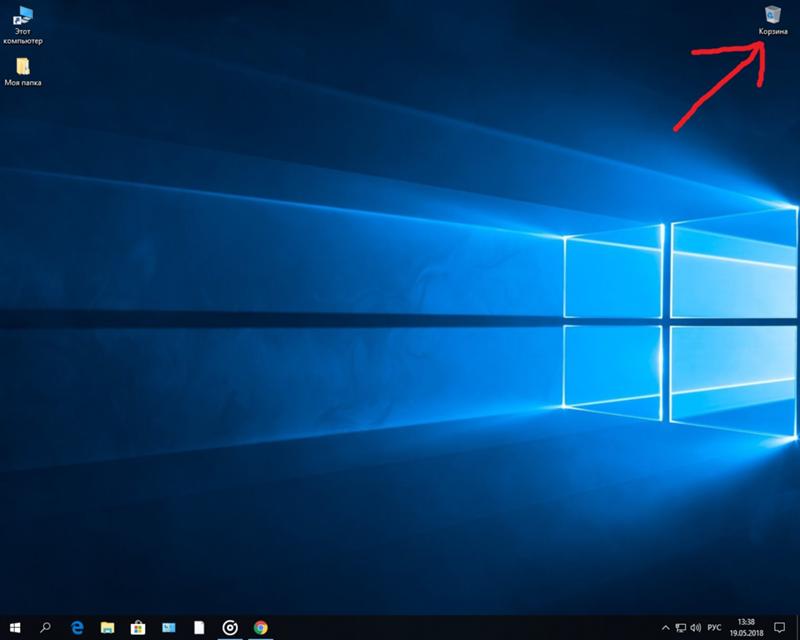800x640 pixels.
Task: Open the Mail app taskbar icon
Action: 168,627
